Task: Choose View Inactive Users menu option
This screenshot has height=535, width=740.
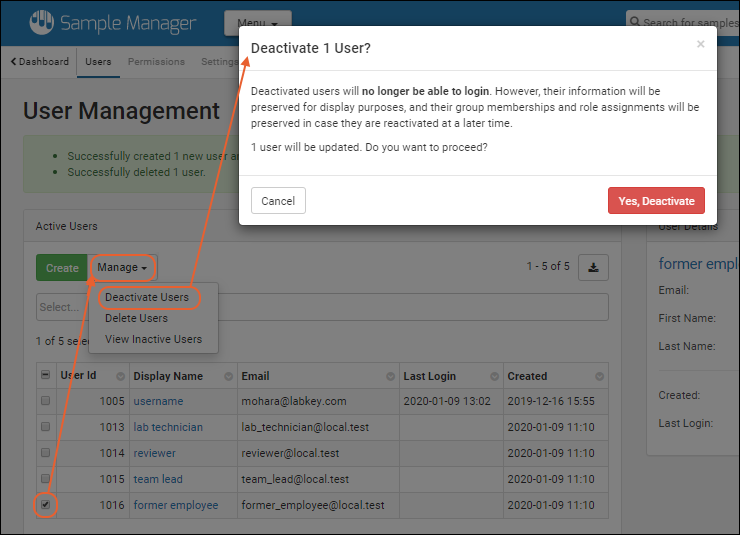Action: tap(153, 339)
